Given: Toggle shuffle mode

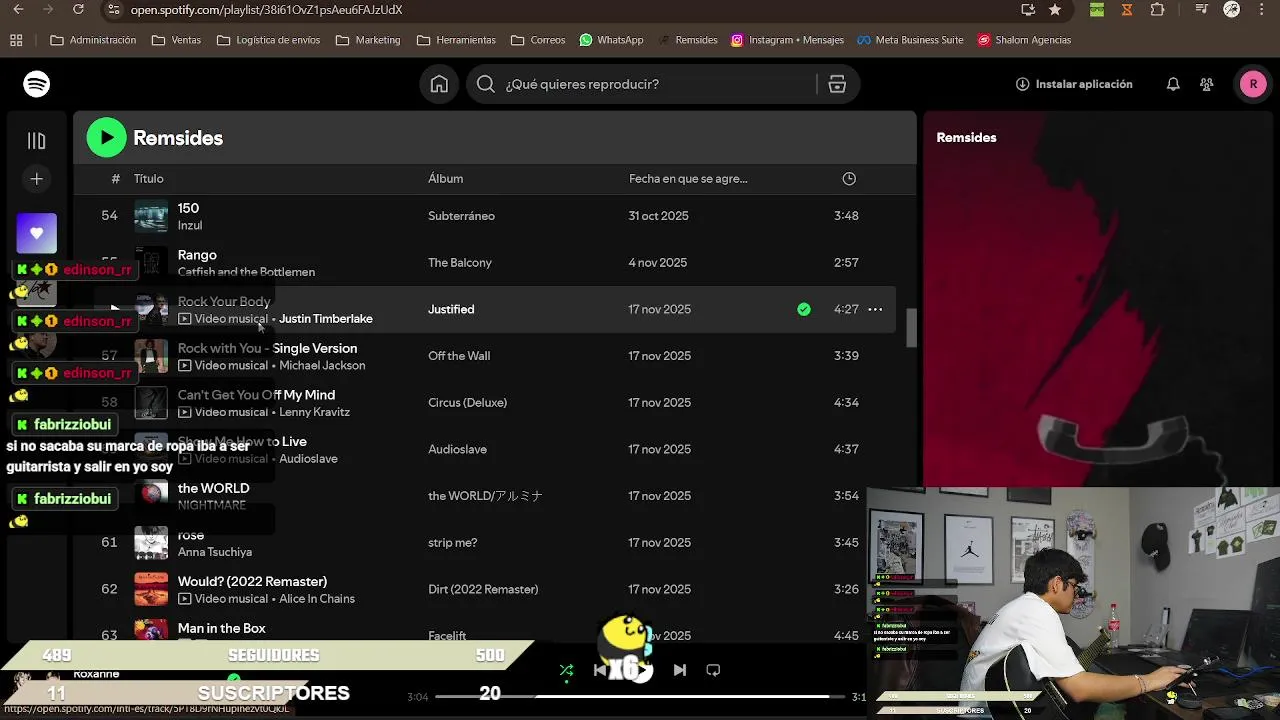Looking at the screenshot, I should click(x=567, y=670).
